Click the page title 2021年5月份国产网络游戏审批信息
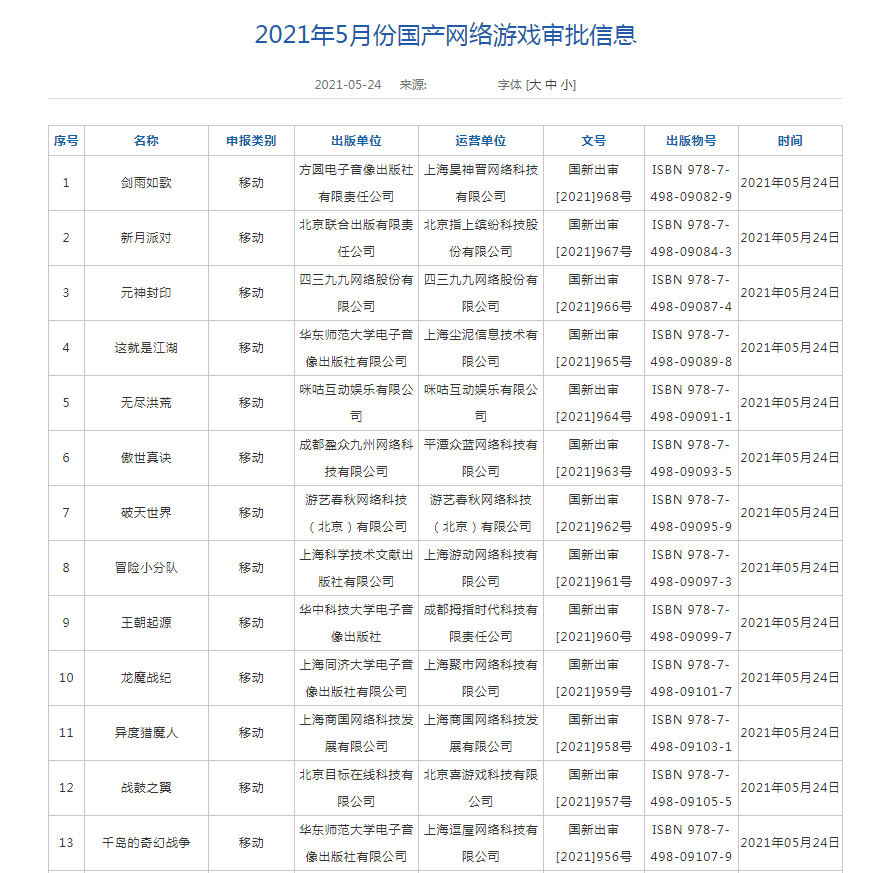890x873 pixels. point(446,35)
